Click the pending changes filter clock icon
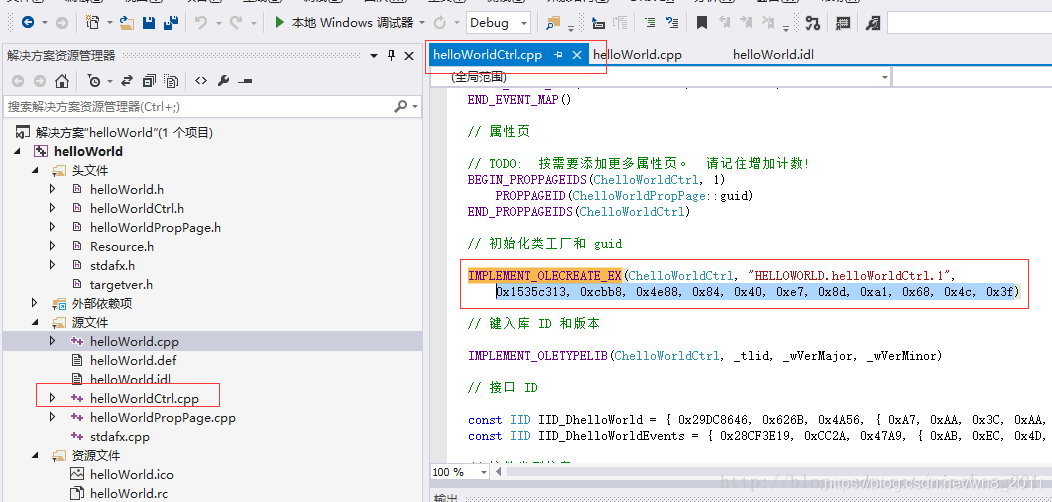 click(94, 81)
